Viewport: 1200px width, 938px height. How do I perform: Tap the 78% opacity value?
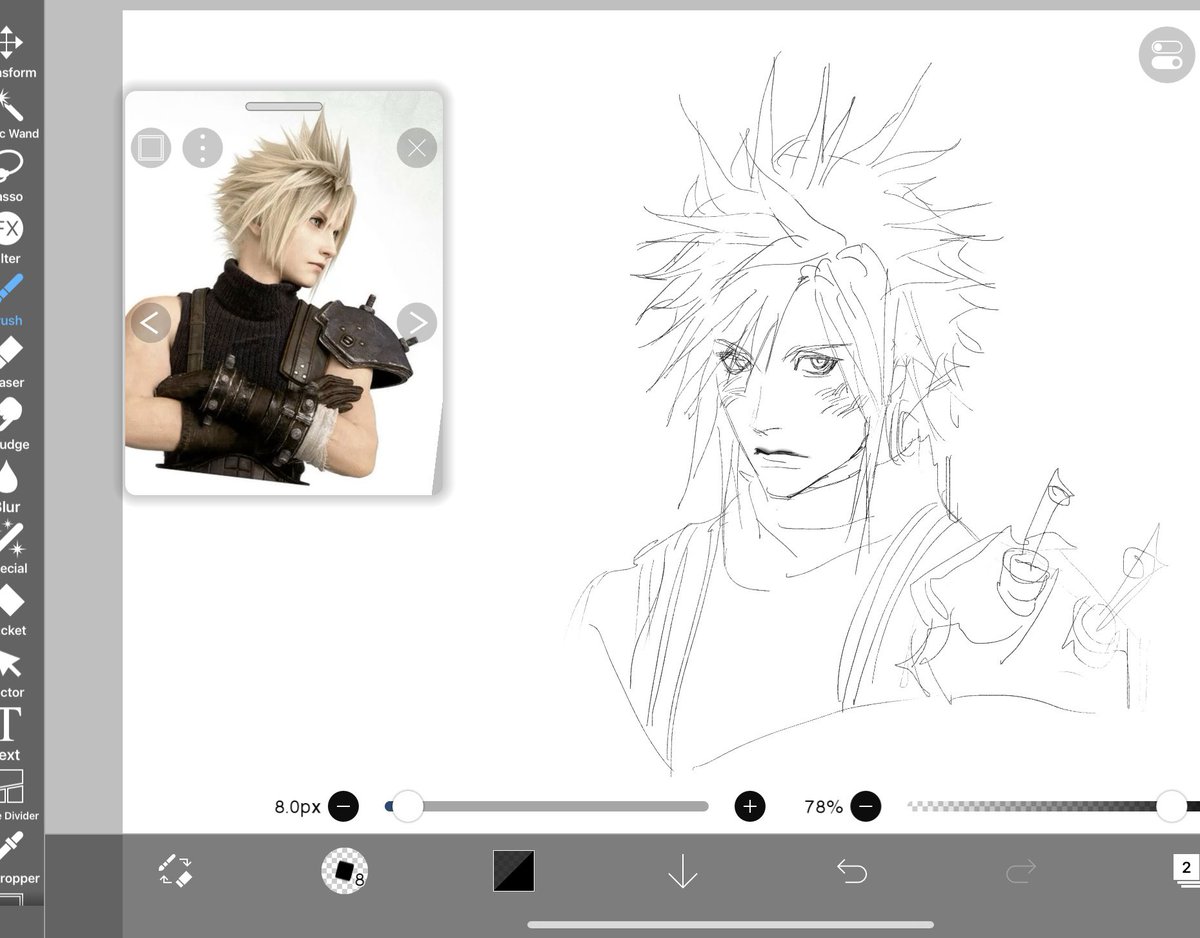[x=824, y=806]
